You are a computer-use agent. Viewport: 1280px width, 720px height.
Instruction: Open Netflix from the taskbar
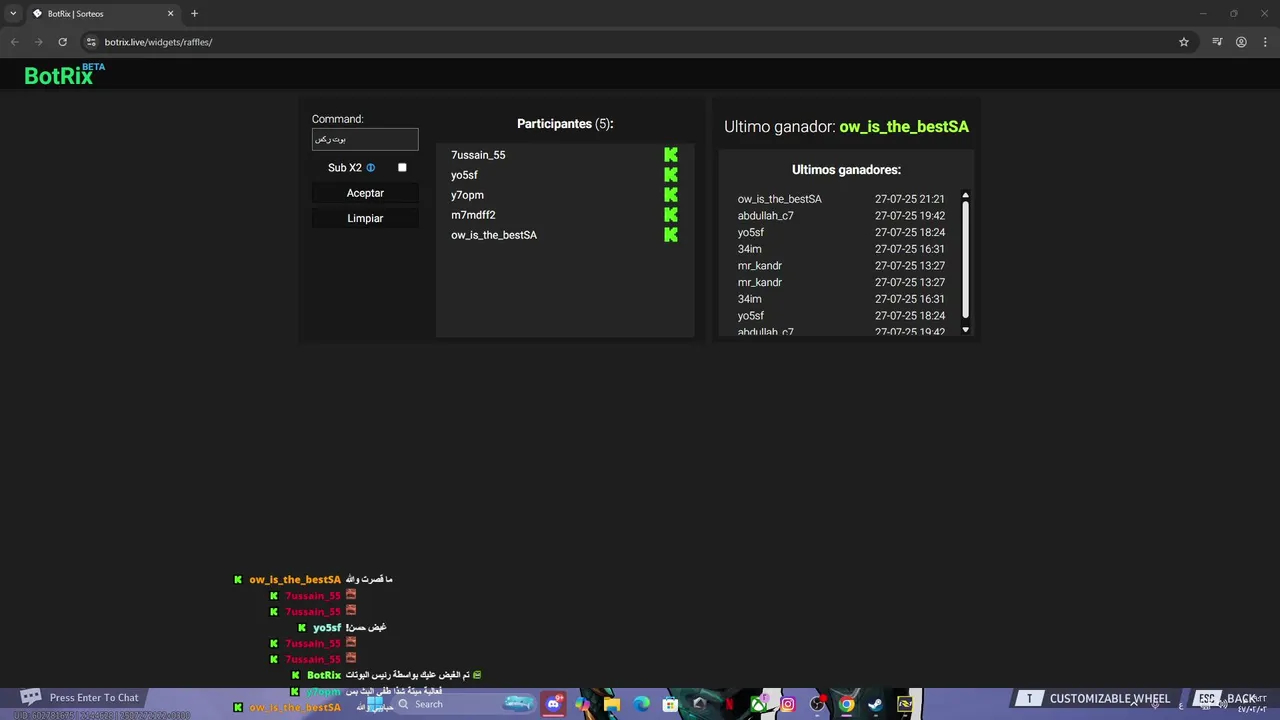(729, 704)
